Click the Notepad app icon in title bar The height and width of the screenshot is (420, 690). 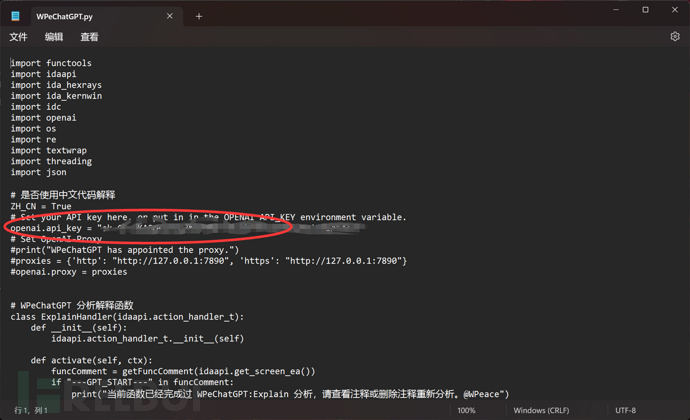point(15,16)
